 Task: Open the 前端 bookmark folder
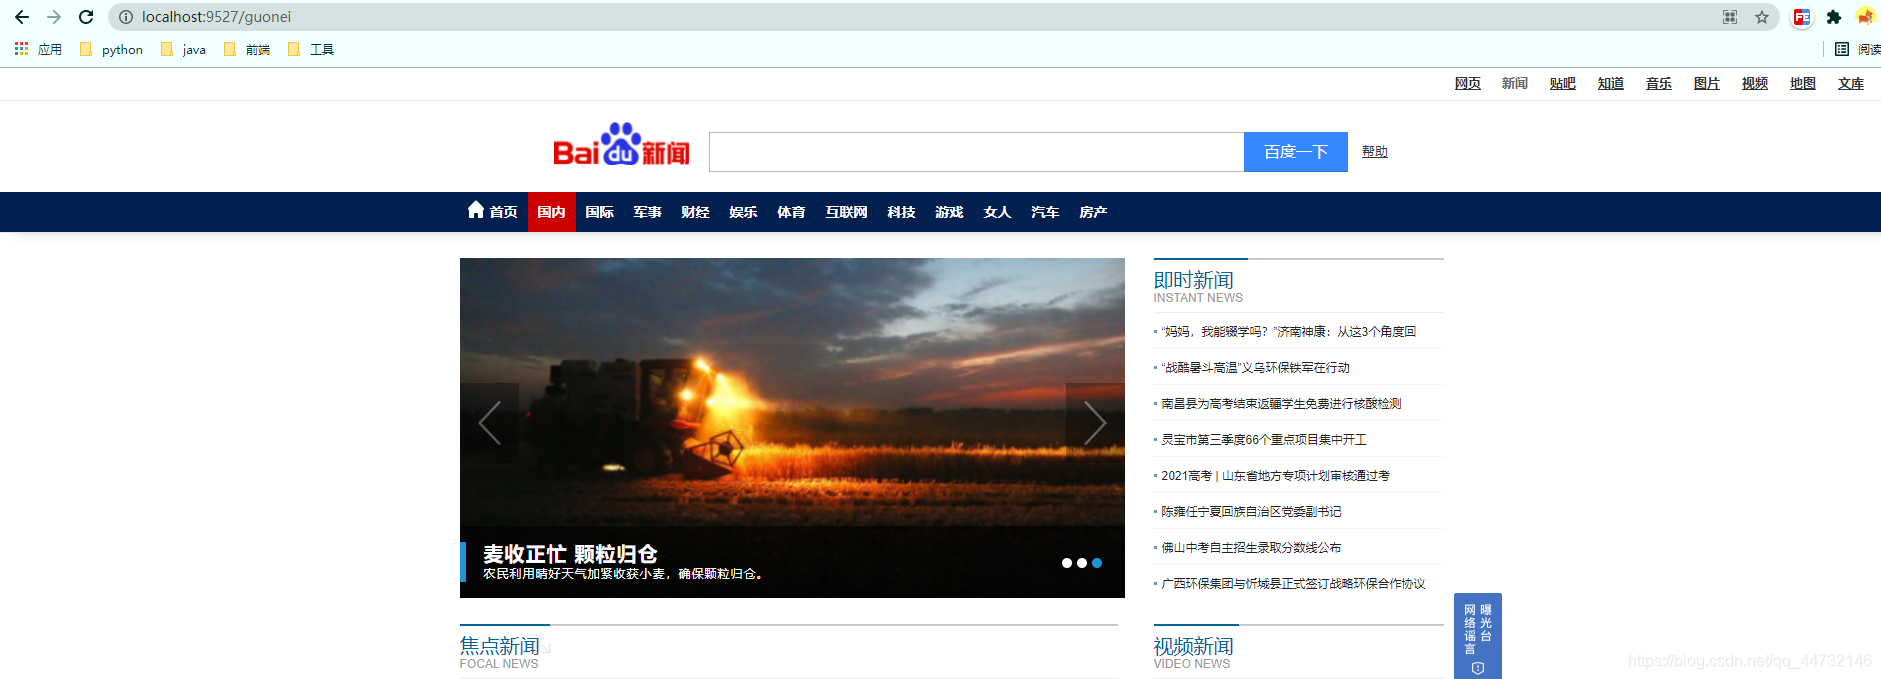point(247,49)
